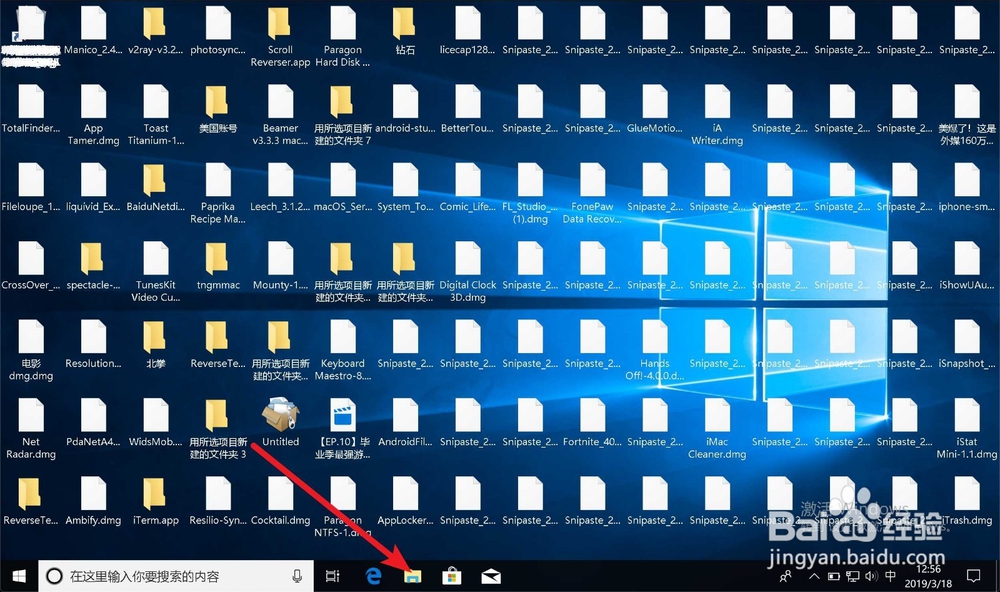Select the Fortnite_40 file
The width and height of the screenshot is (1000, 592).
[x=592, y=422]
